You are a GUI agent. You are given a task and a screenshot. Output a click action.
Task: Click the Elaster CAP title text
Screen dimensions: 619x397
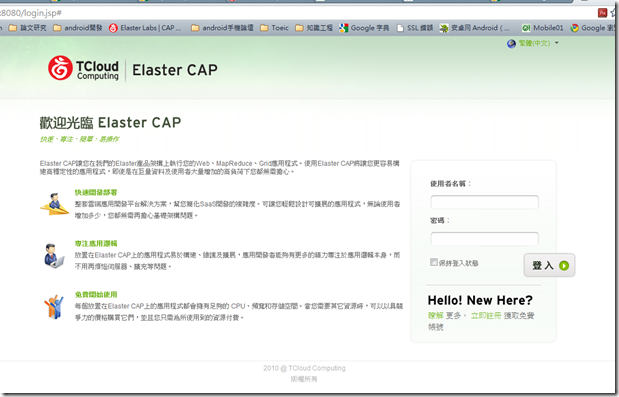(175, 70)
